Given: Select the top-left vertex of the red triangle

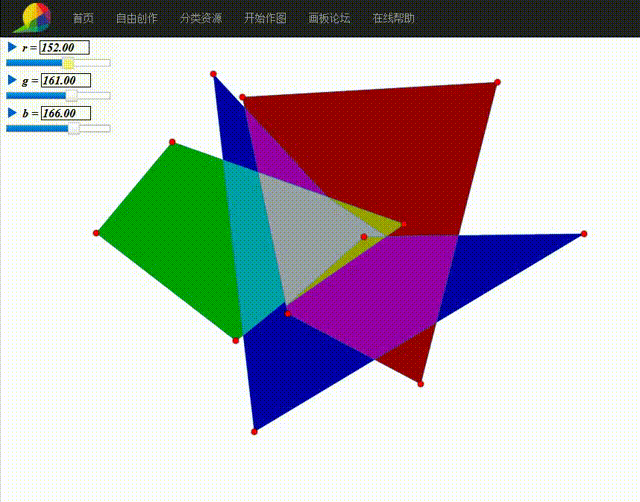Looking at the screenshot, I should click(x=242, y=97).
